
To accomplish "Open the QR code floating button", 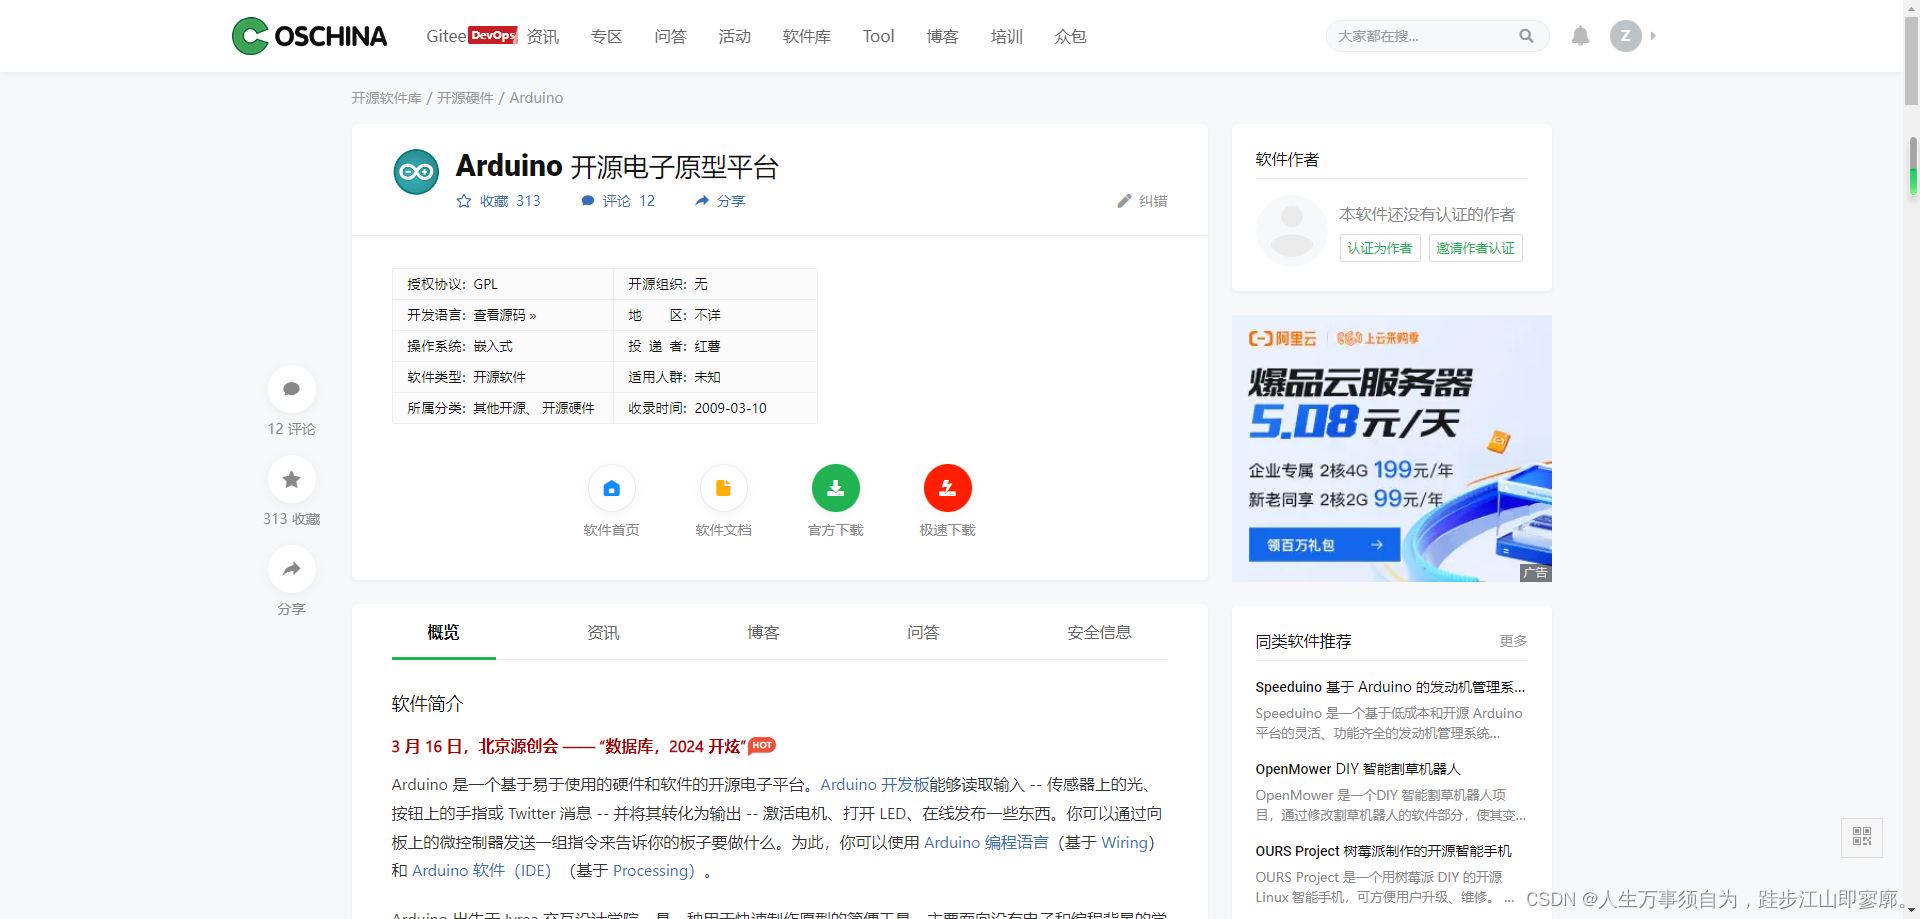I will point(1862,837).
